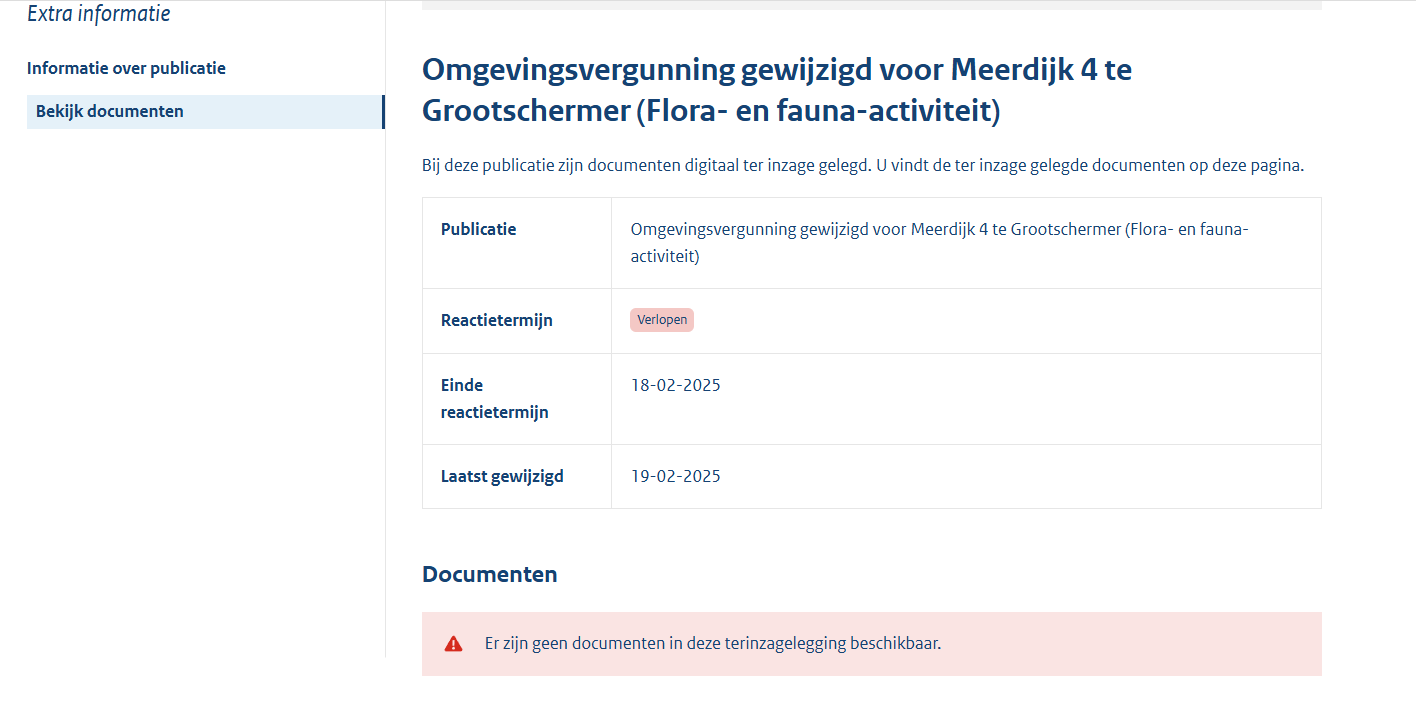Click the publication name inside the table
Viewport: 1416px width, 719px height.
click(939, 242)
